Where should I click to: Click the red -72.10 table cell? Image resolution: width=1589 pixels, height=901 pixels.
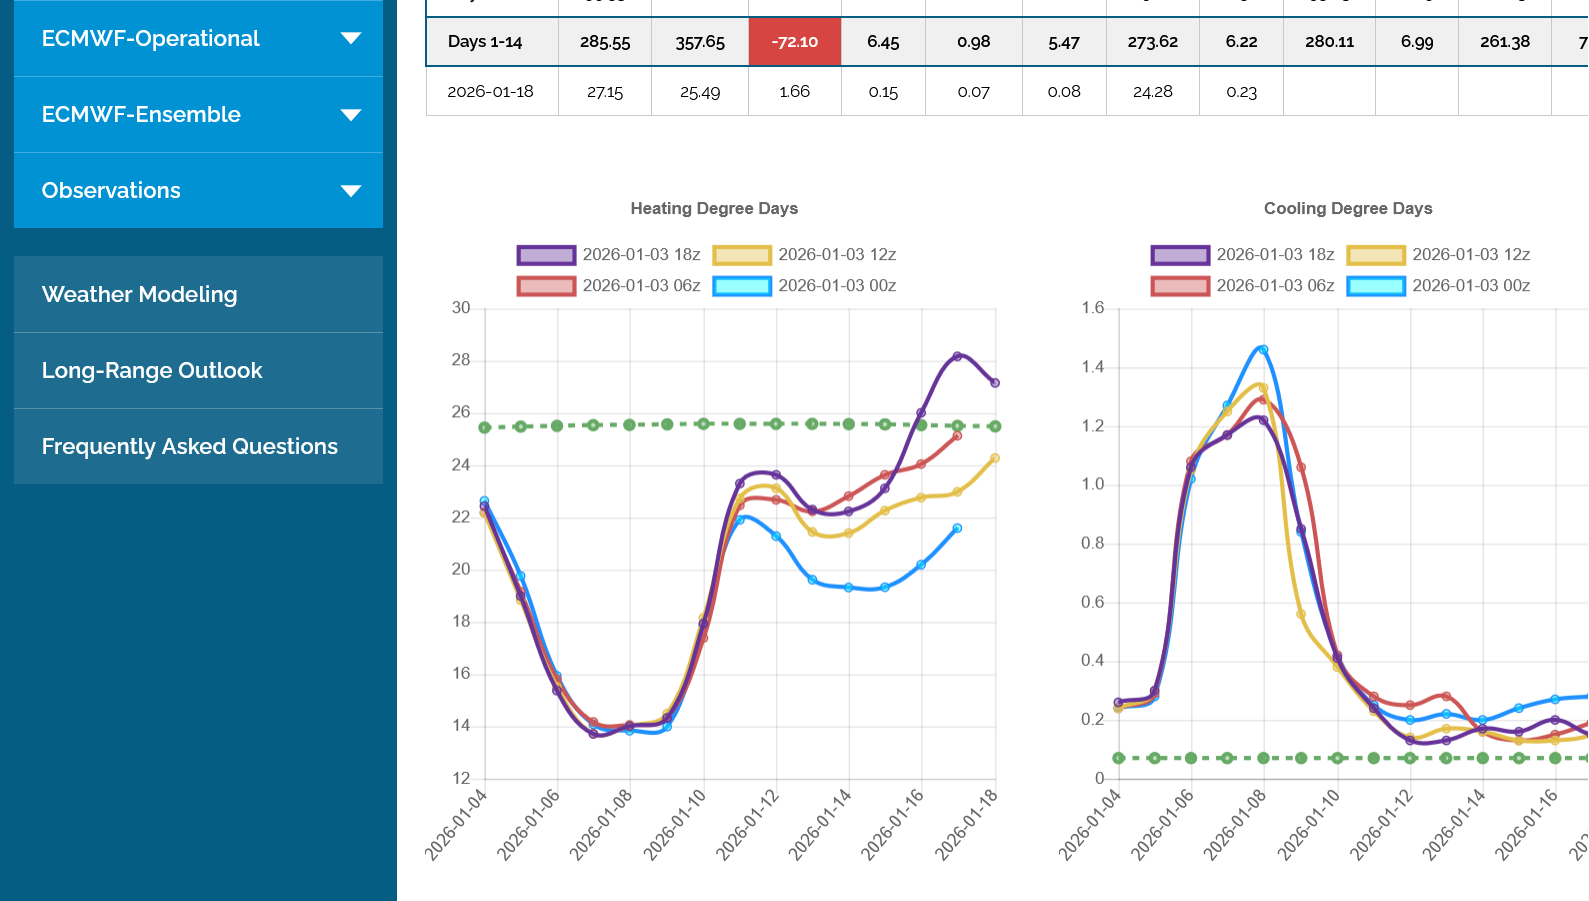pyautogui.click(x=795, y=42)
